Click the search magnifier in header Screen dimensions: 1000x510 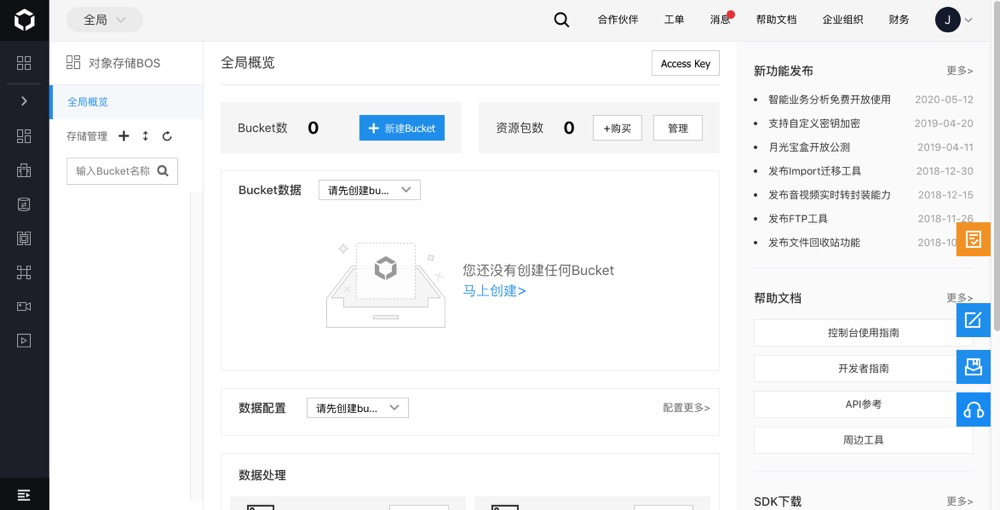click(561, 20)
